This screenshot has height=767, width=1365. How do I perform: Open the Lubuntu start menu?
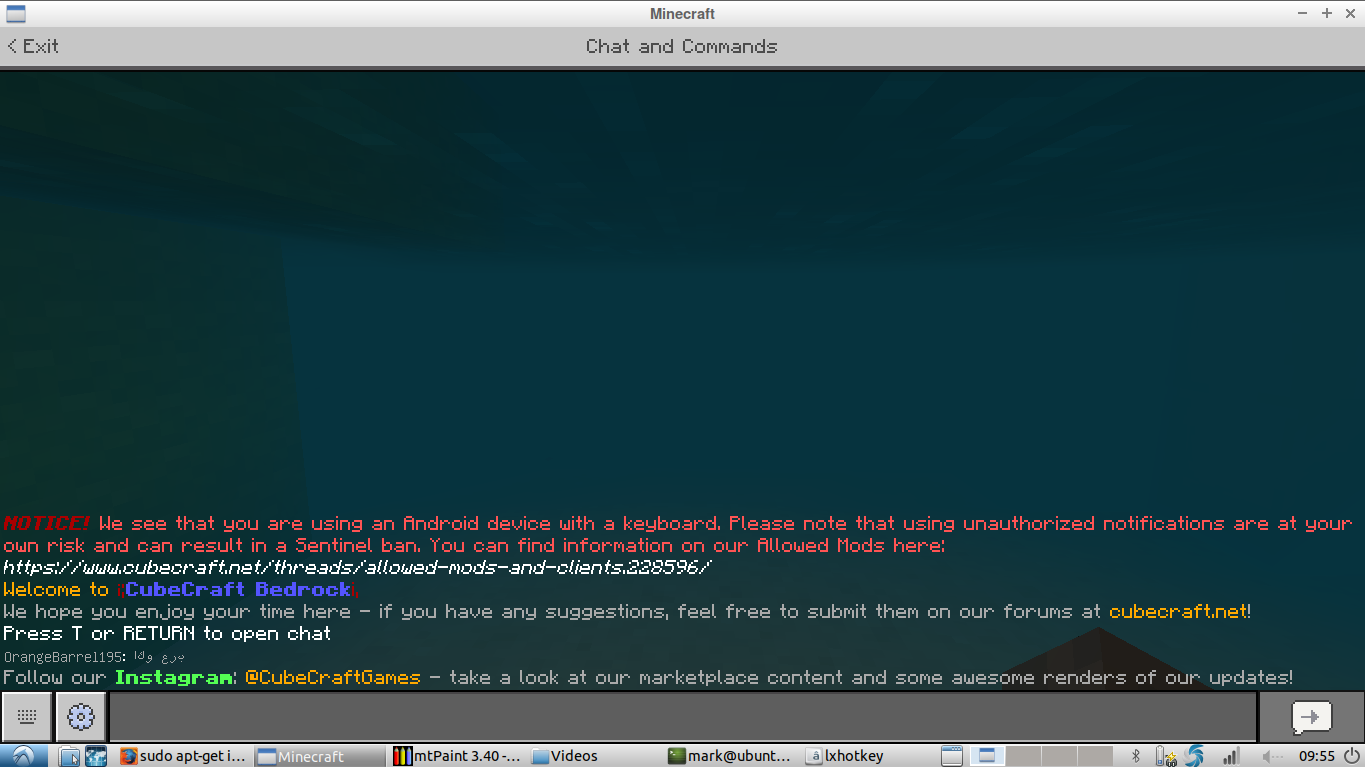point(23,756)
